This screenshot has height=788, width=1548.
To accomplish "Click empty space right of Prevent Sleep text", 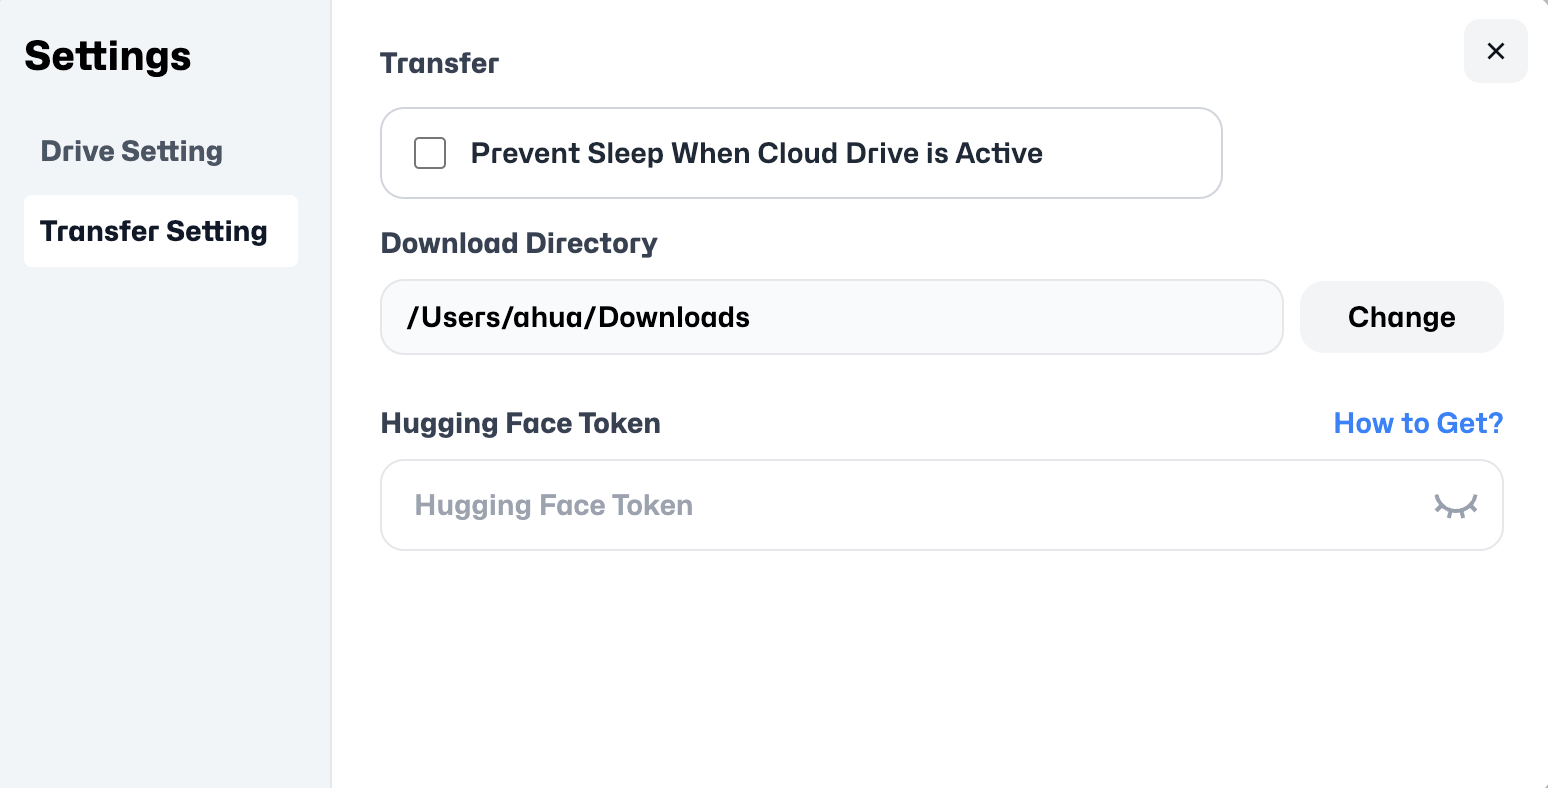I will coord(1130,153).
